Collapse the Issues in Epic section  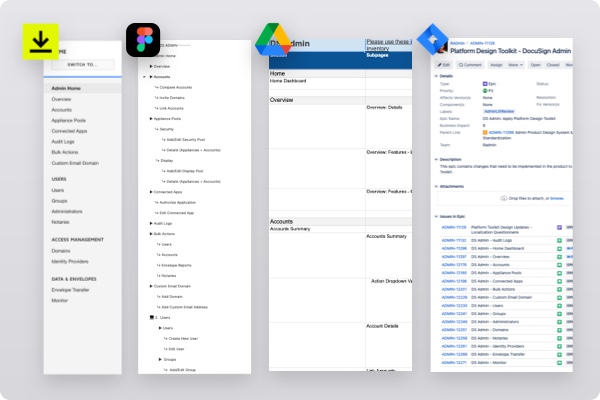pos(435,216)
